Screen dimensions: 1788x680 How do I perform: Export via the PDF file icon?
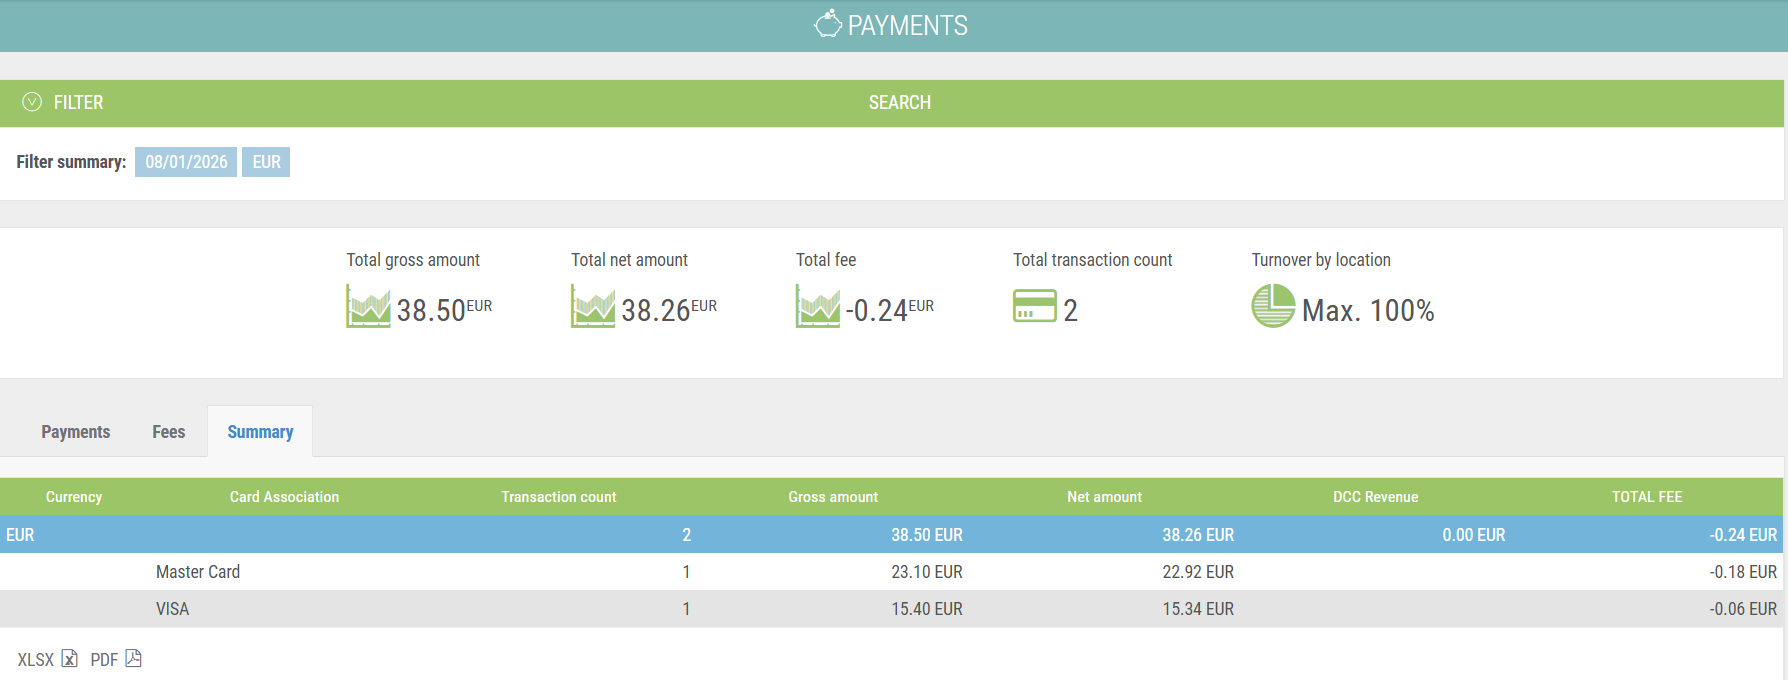coord(133,658)
